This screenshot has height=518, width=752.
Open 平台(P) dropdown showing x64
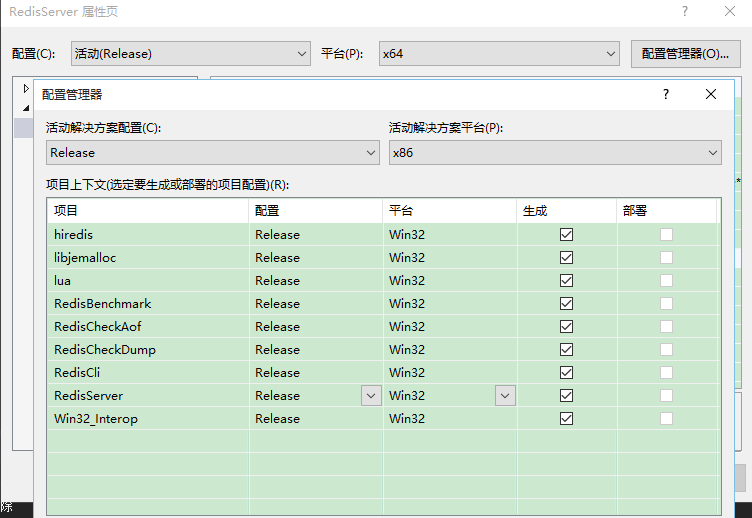[499, 54]
